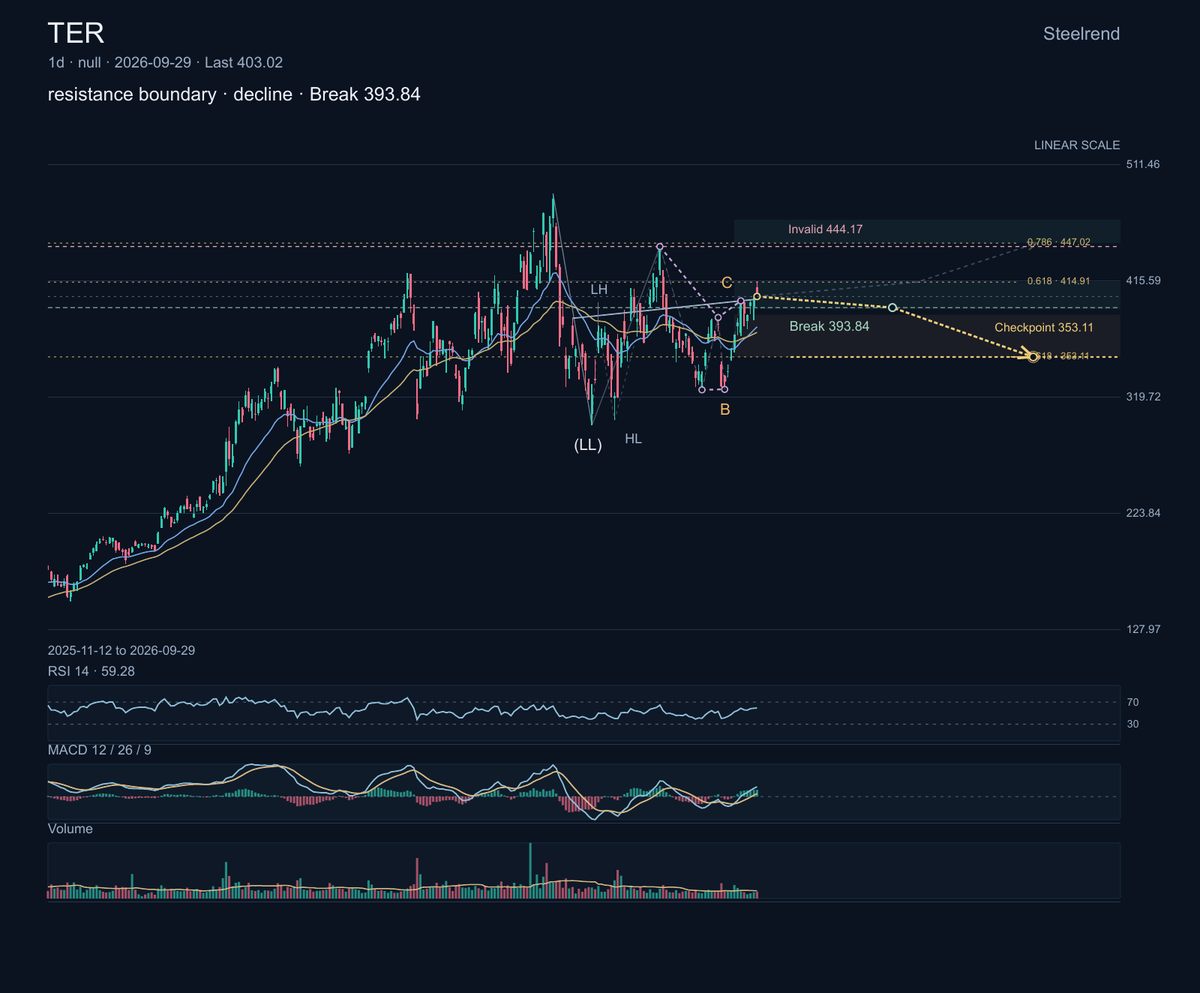This screenshot has height=993, width=1200.
Task: Click the (LL) swing label
Action: pos(588,445)
